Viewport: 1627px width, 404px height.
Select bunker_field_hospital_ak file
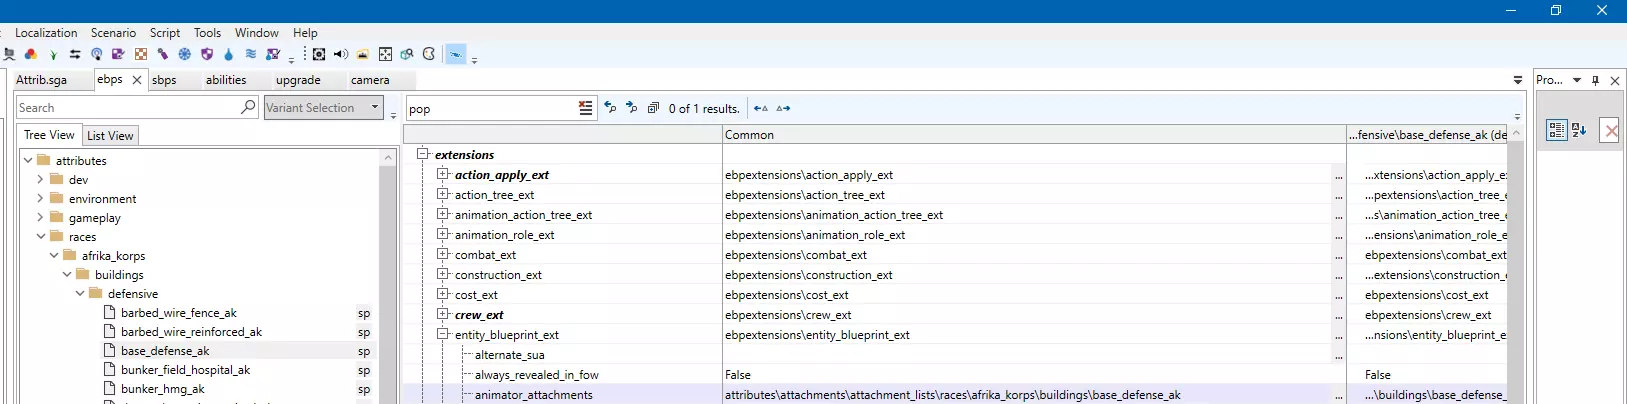coord(185,370)
